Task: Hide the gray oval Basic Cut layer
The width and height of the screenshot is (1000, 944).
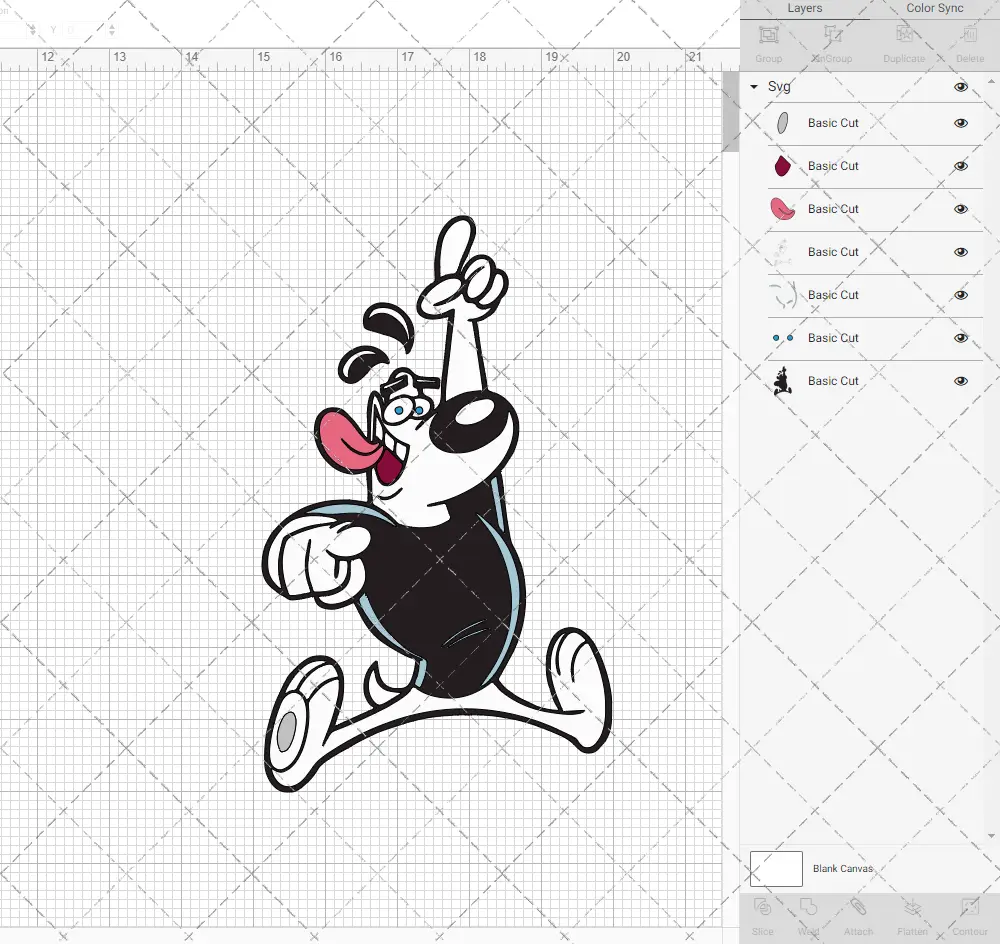Action: click(x=960, y=123)
